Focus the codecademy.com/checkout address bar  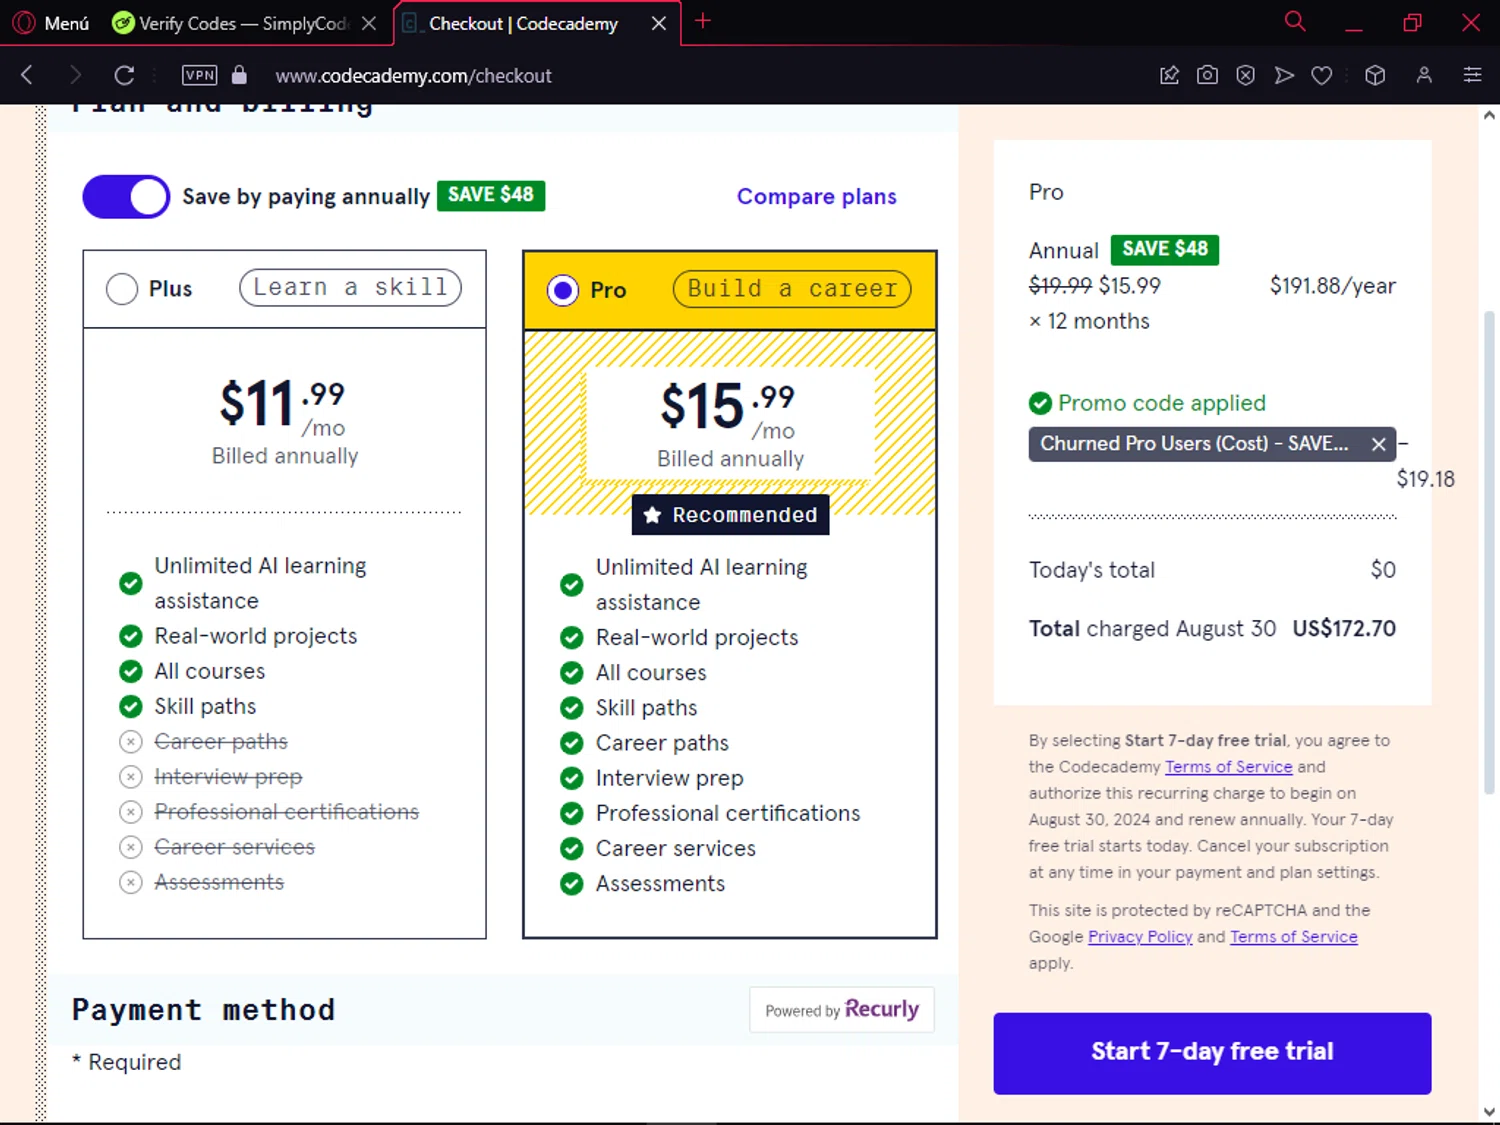pyautogui.click(x=413, y=76)
